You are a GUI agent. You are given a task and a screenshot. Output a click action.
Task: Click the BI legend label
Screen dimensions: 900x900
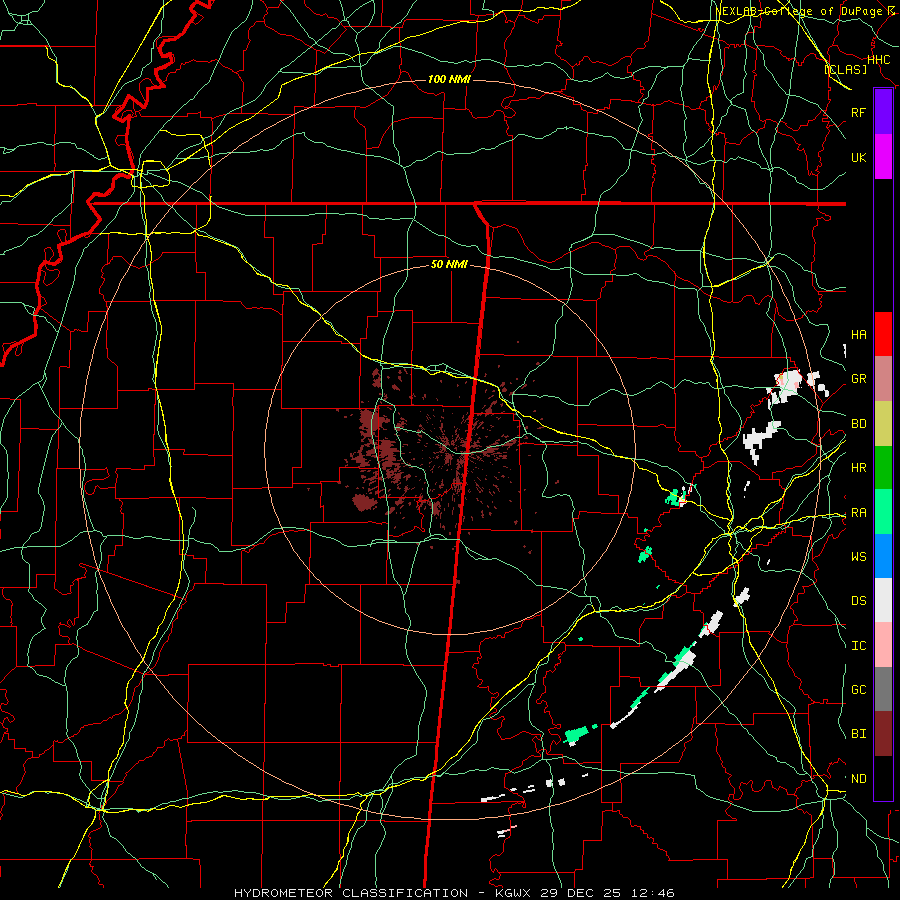858,734
